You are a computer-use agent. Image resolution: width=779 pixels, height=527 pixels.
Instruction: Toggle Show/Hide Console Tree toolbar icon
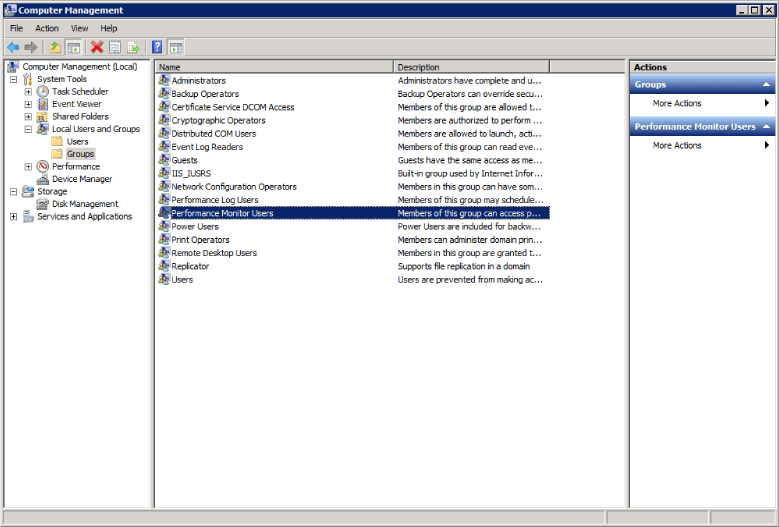pos(74,48)
